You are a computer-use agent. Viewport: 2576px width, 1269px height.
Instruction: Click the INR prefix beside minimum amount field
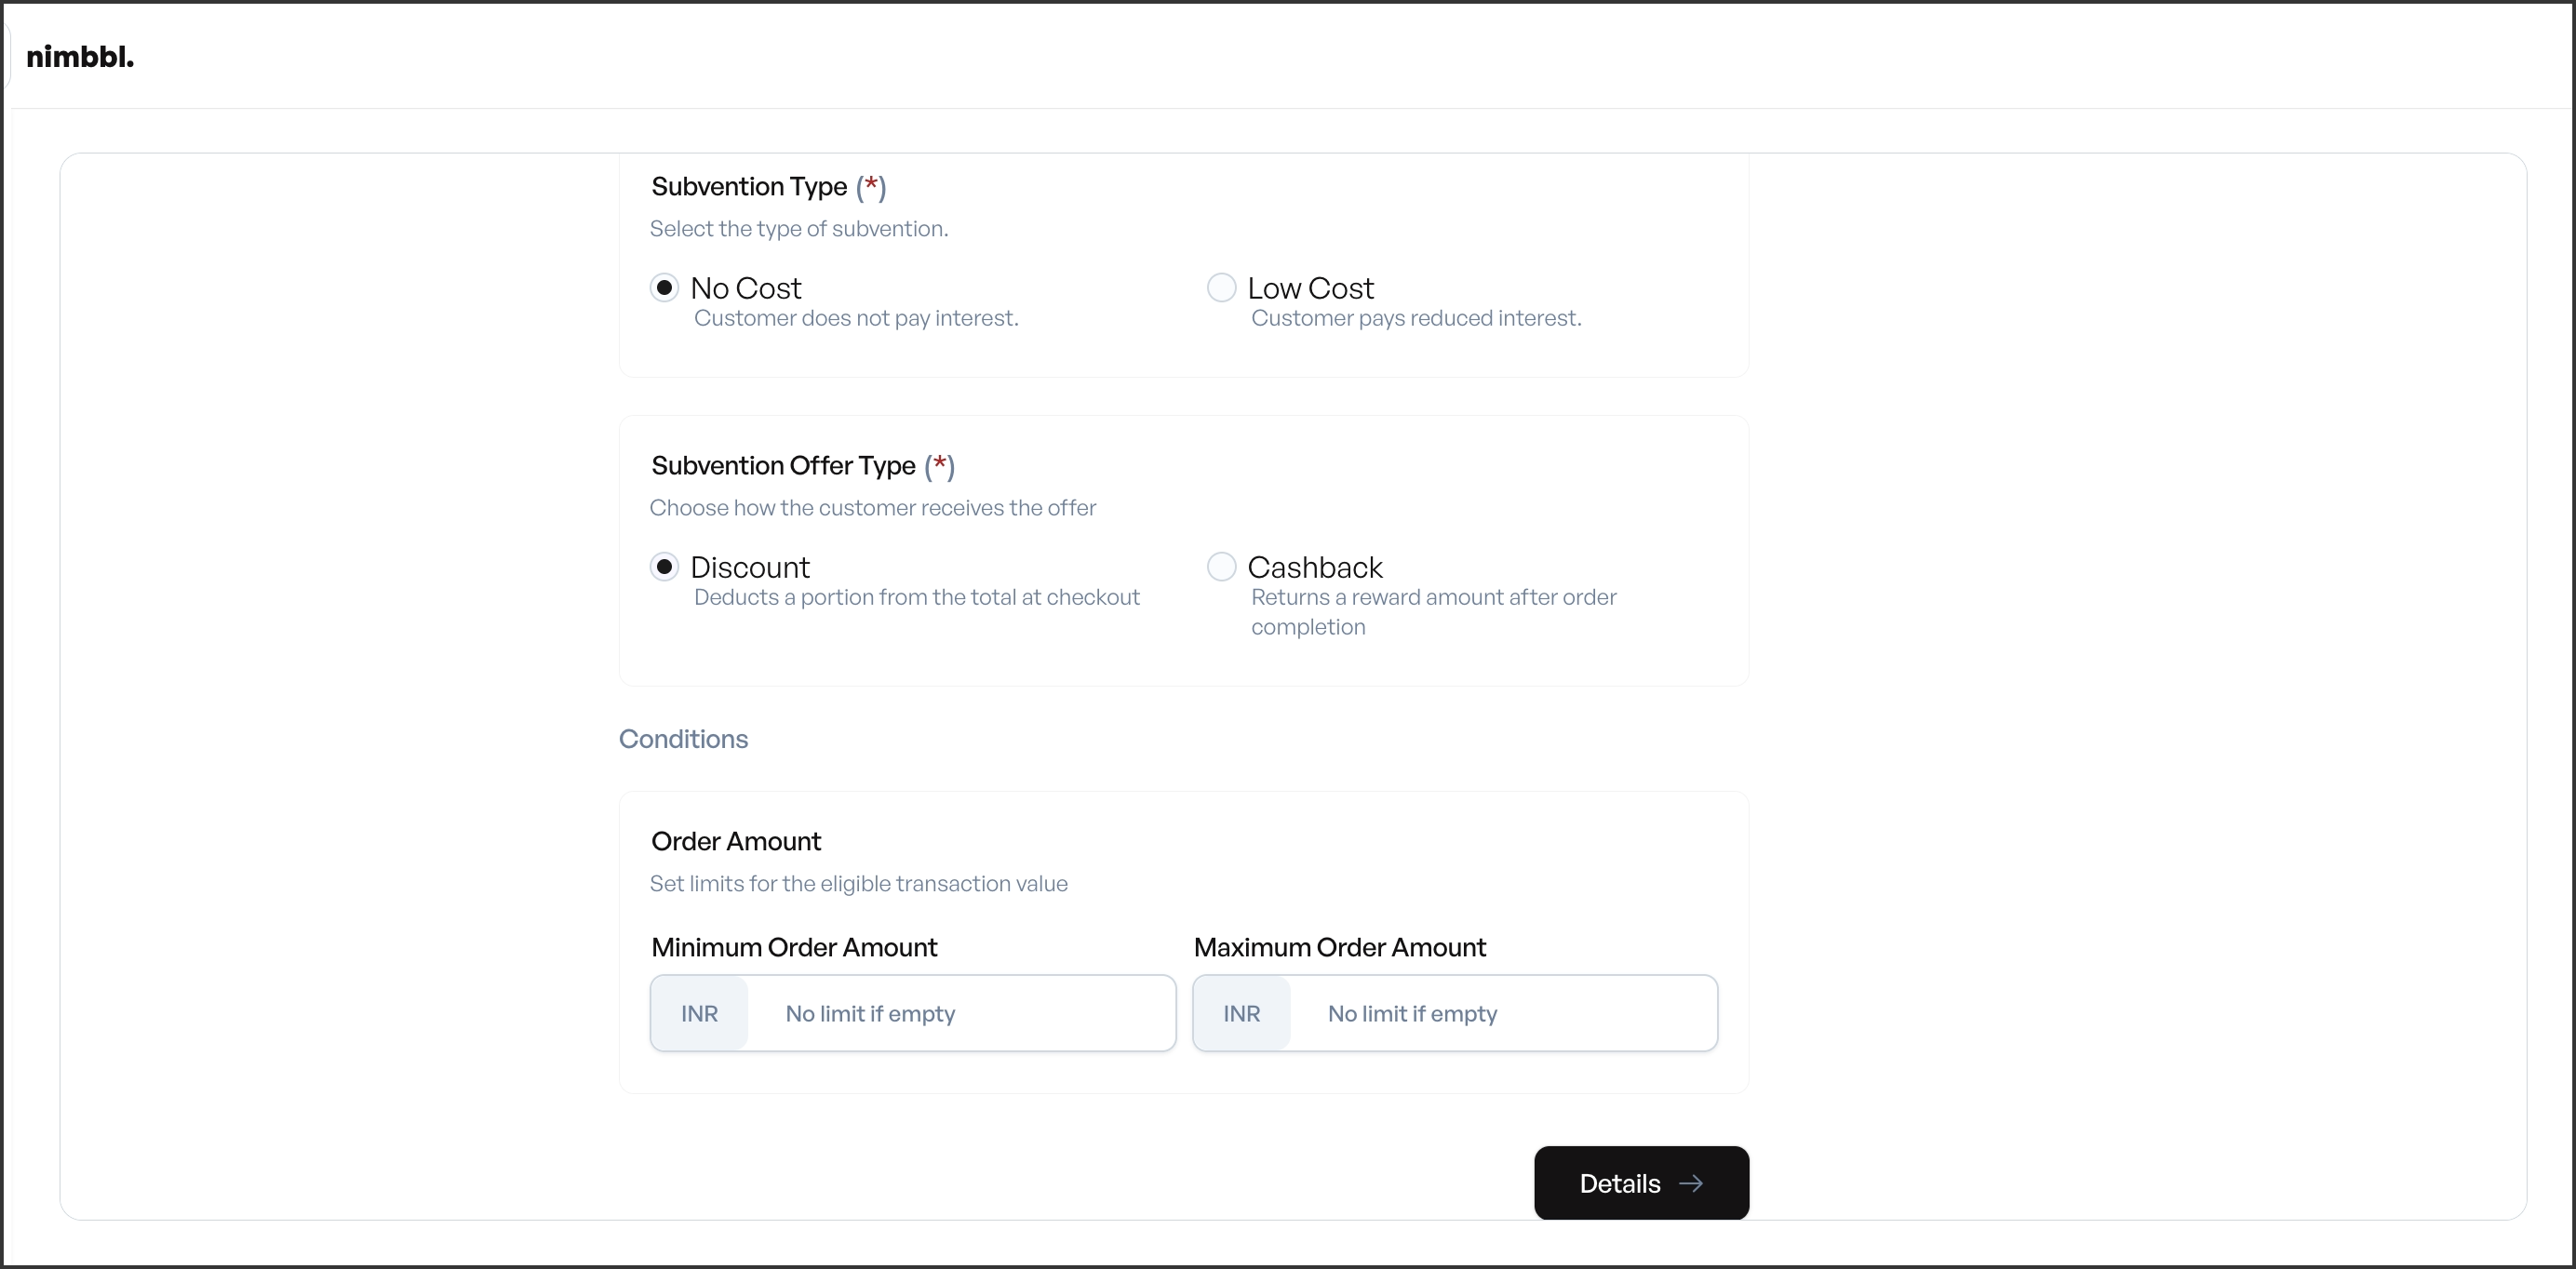tap(699, 1014)
